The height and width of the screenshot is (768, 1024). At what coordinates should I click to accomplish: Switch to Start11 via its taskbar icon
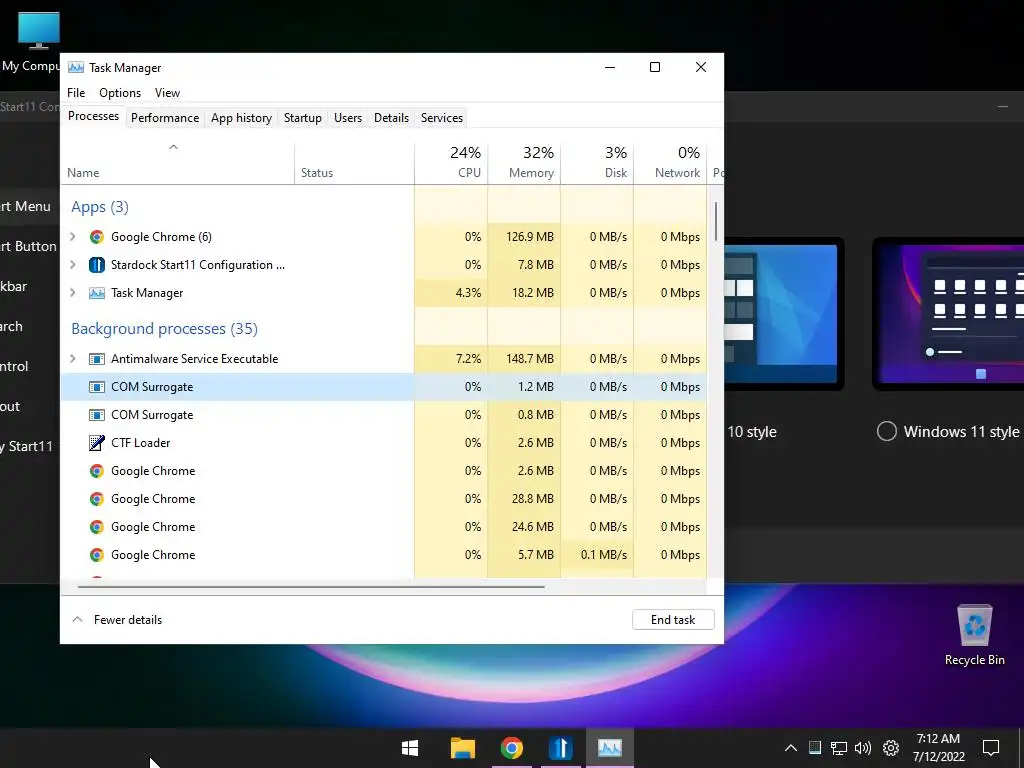560,748
